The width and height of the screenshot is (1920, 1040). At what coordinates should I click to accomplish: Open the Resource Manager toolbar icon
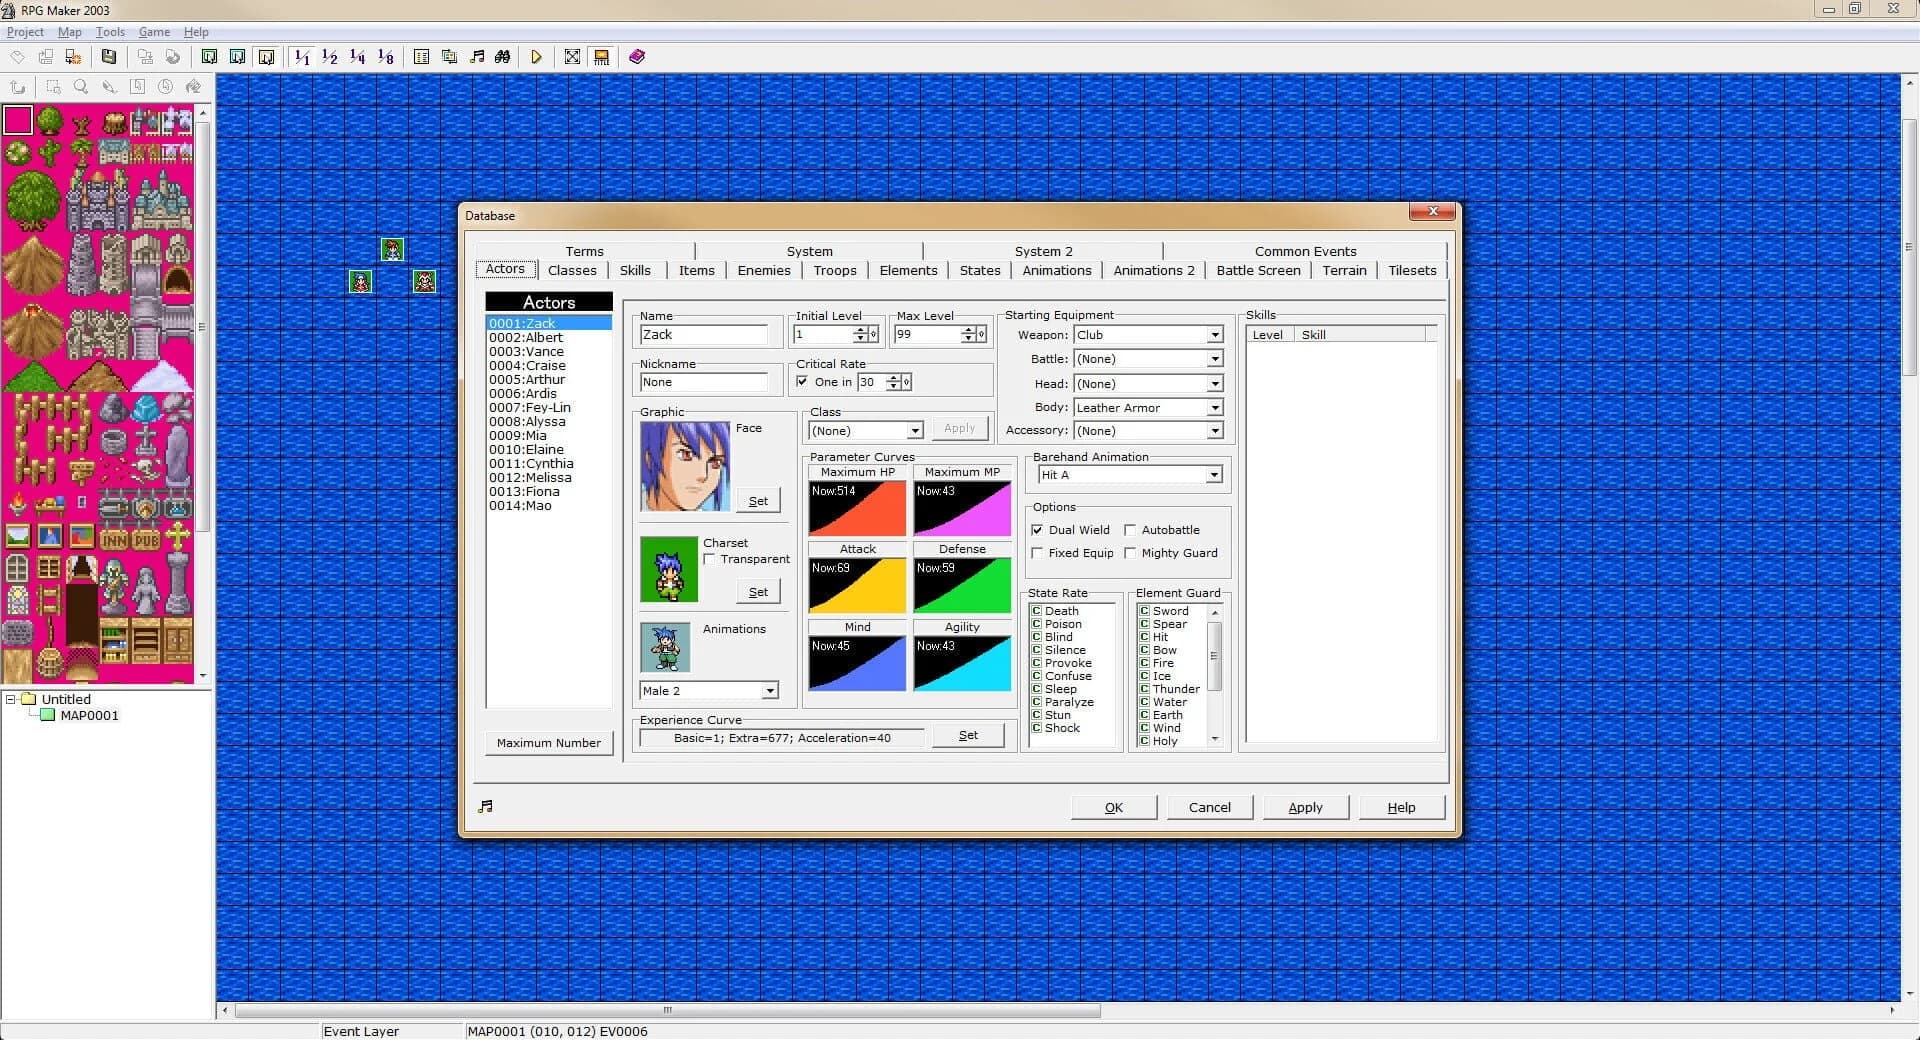point(449,57)
